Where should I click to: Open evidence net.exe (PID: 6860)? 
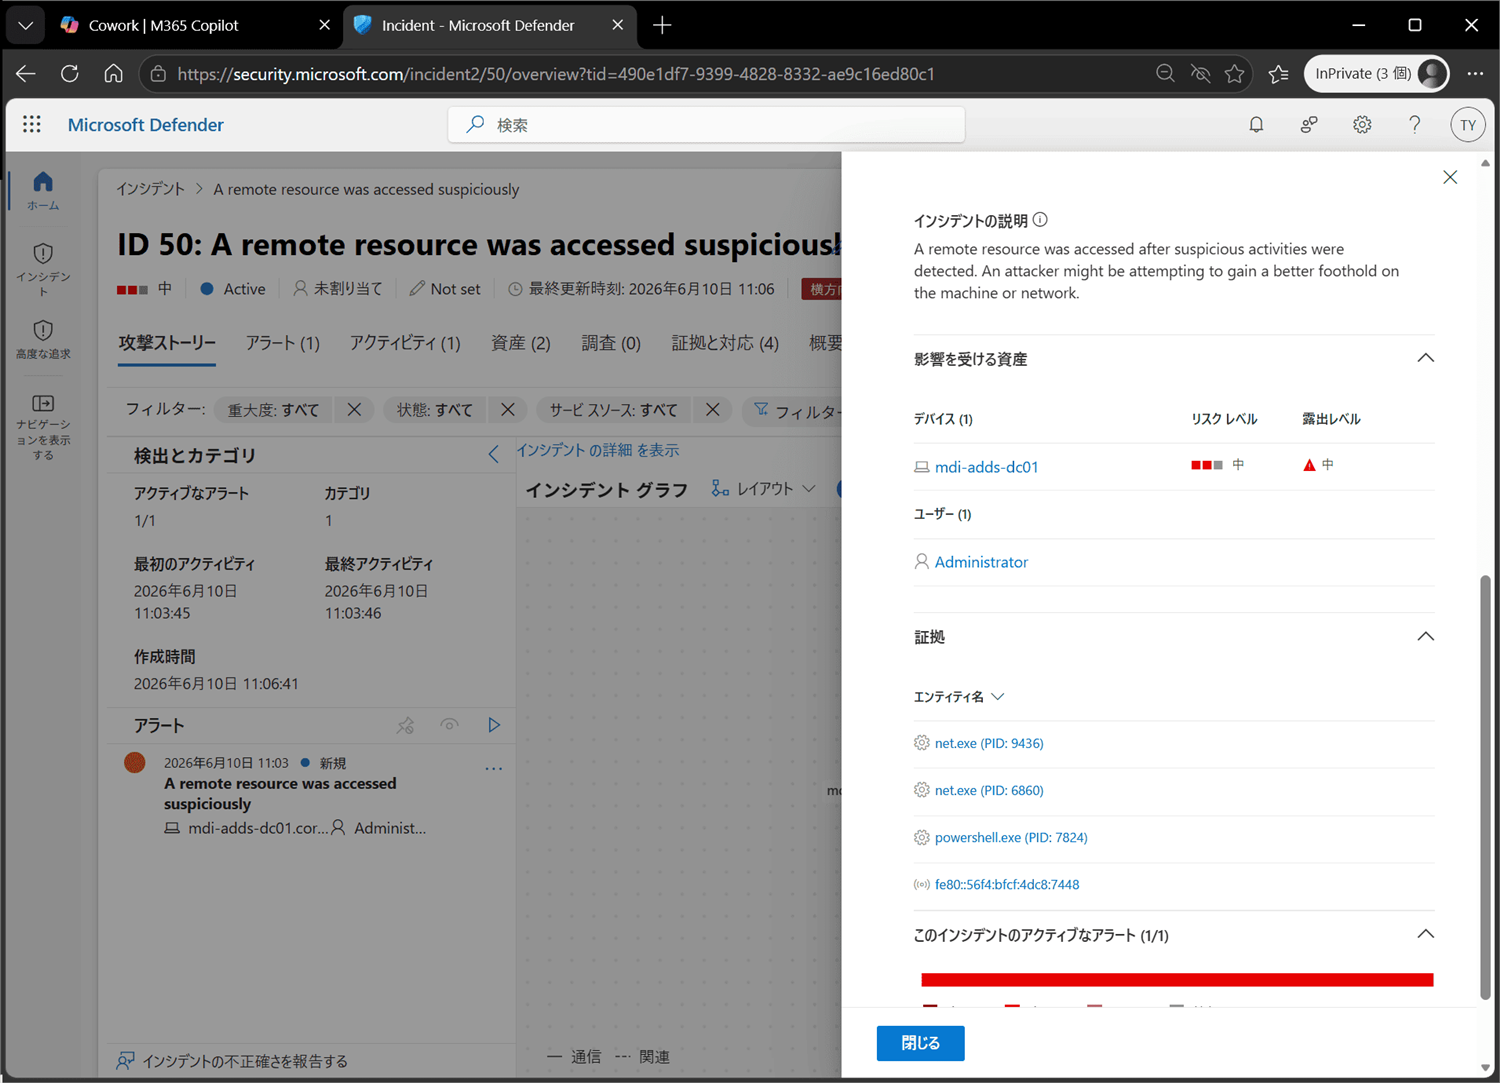(x=989, y=790)
